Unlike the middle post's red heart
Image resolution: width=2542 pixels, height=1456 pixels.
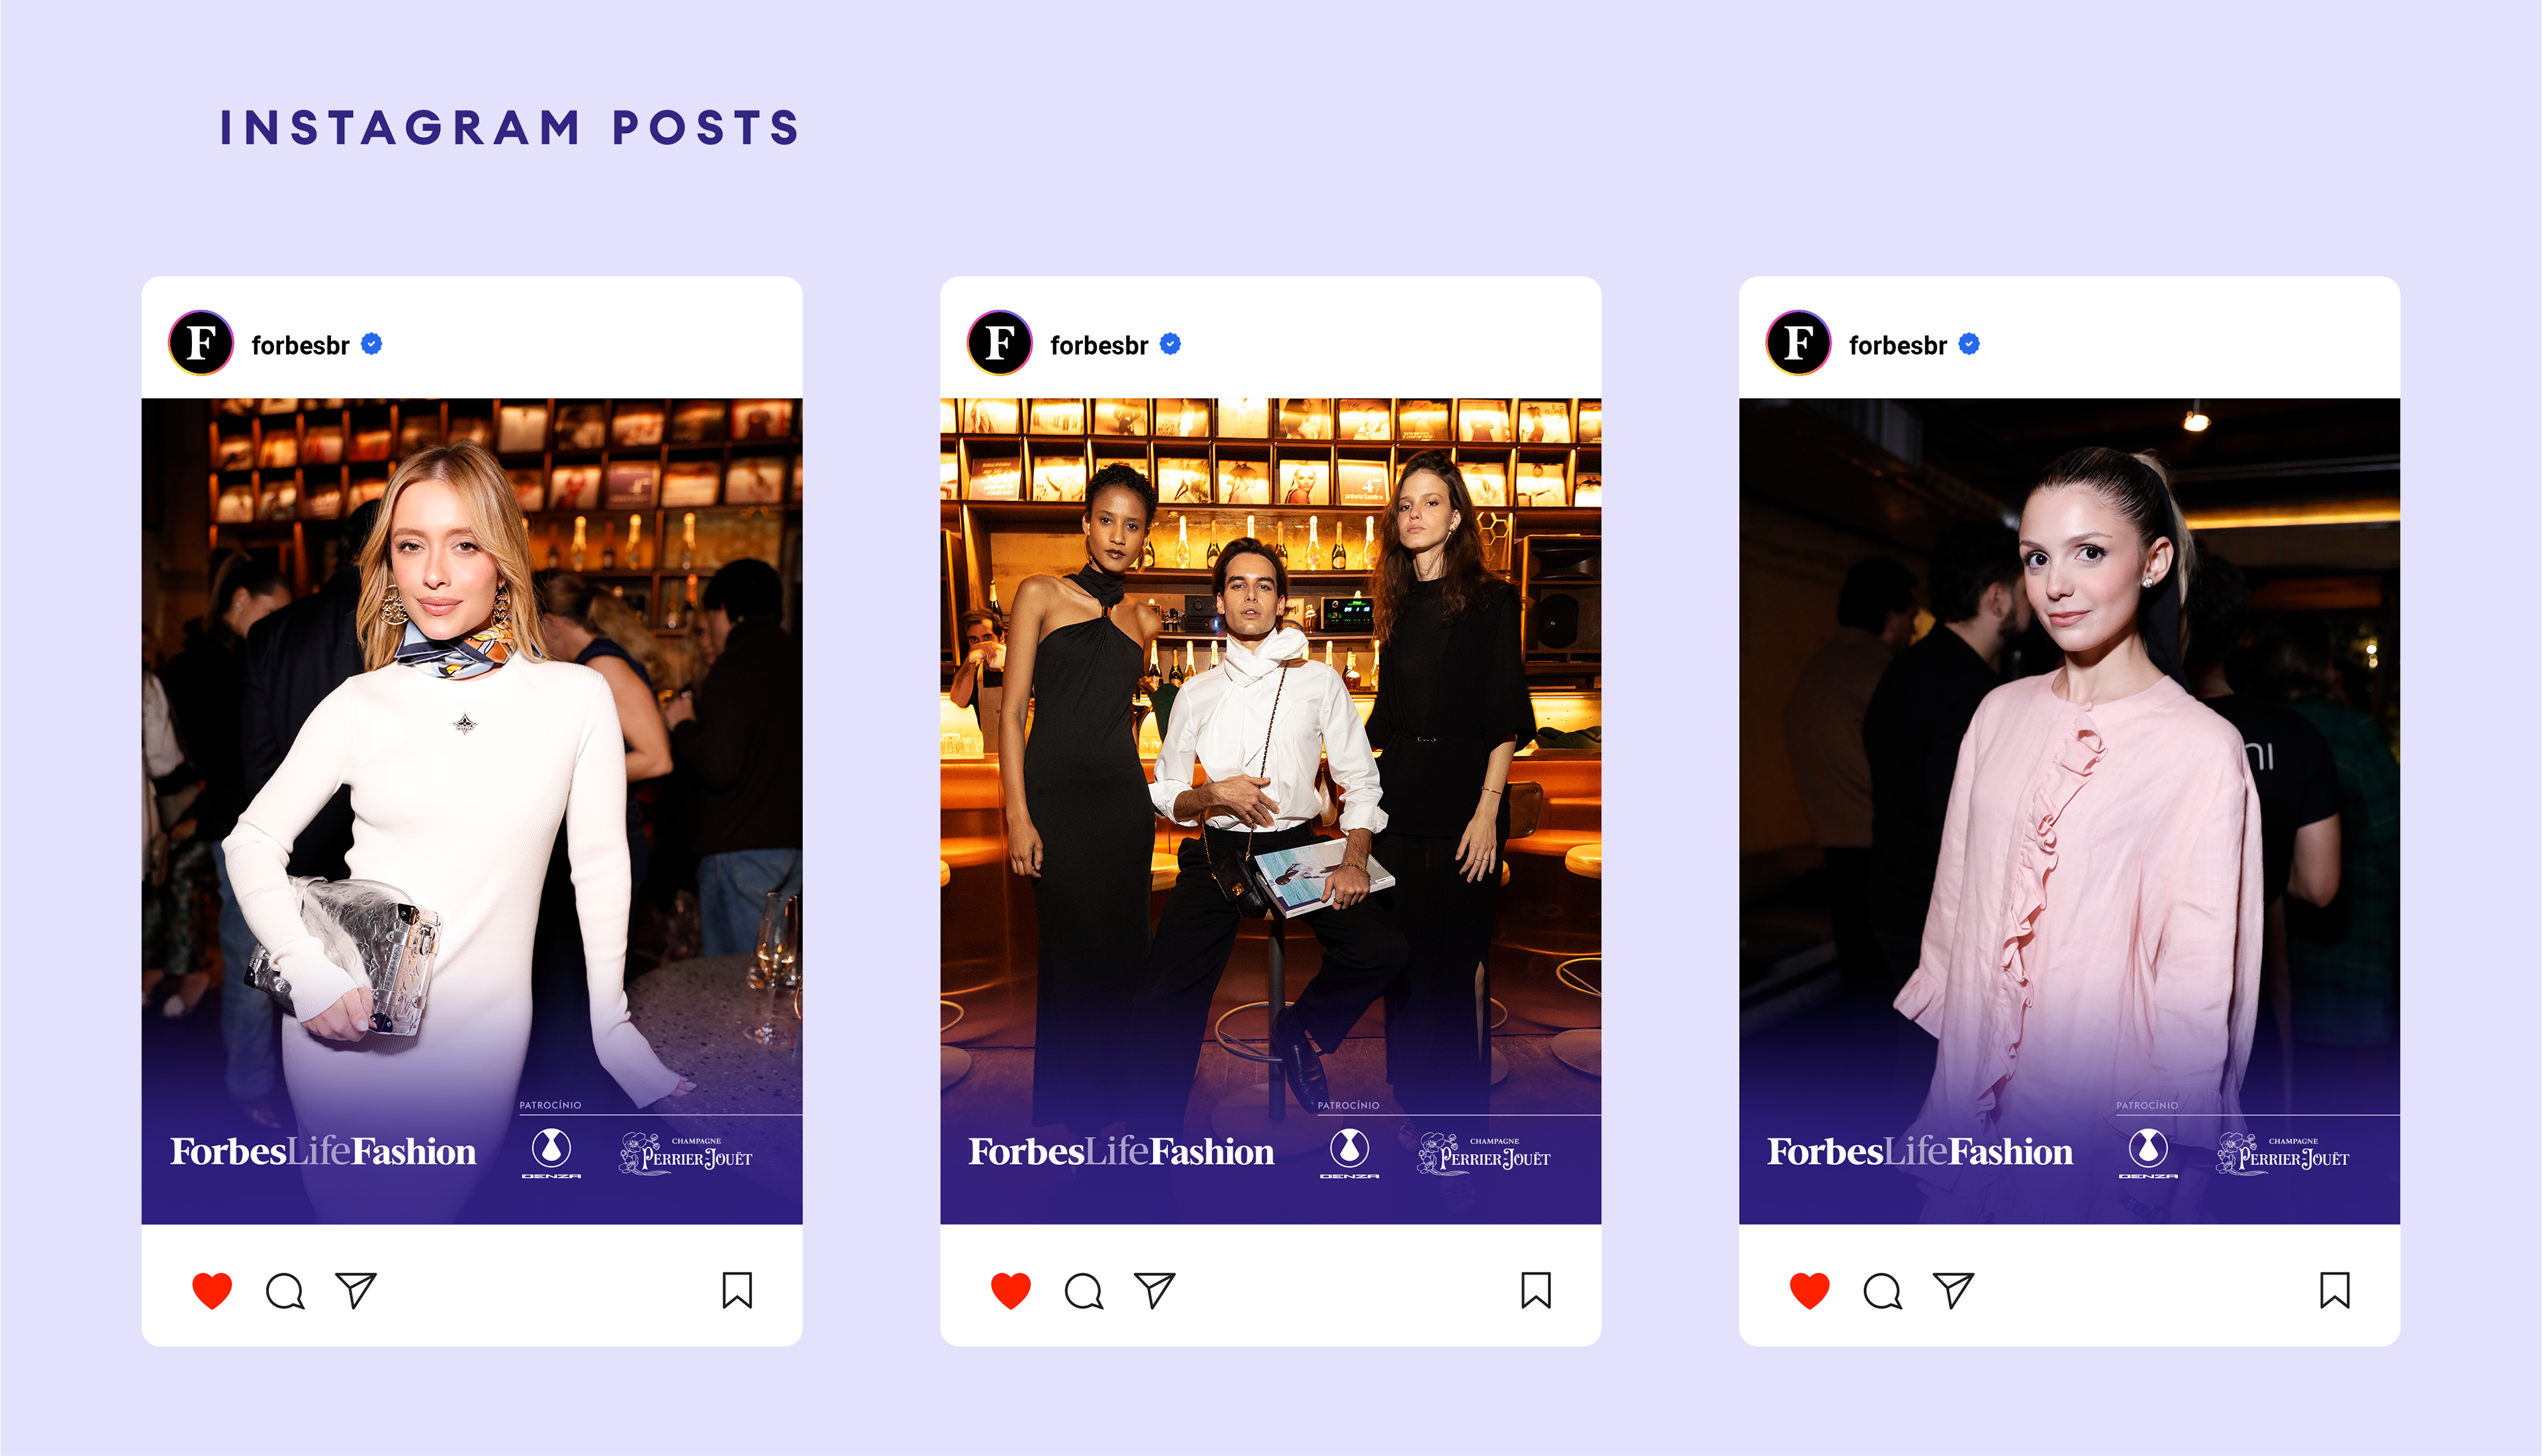pos(1011,1290)
